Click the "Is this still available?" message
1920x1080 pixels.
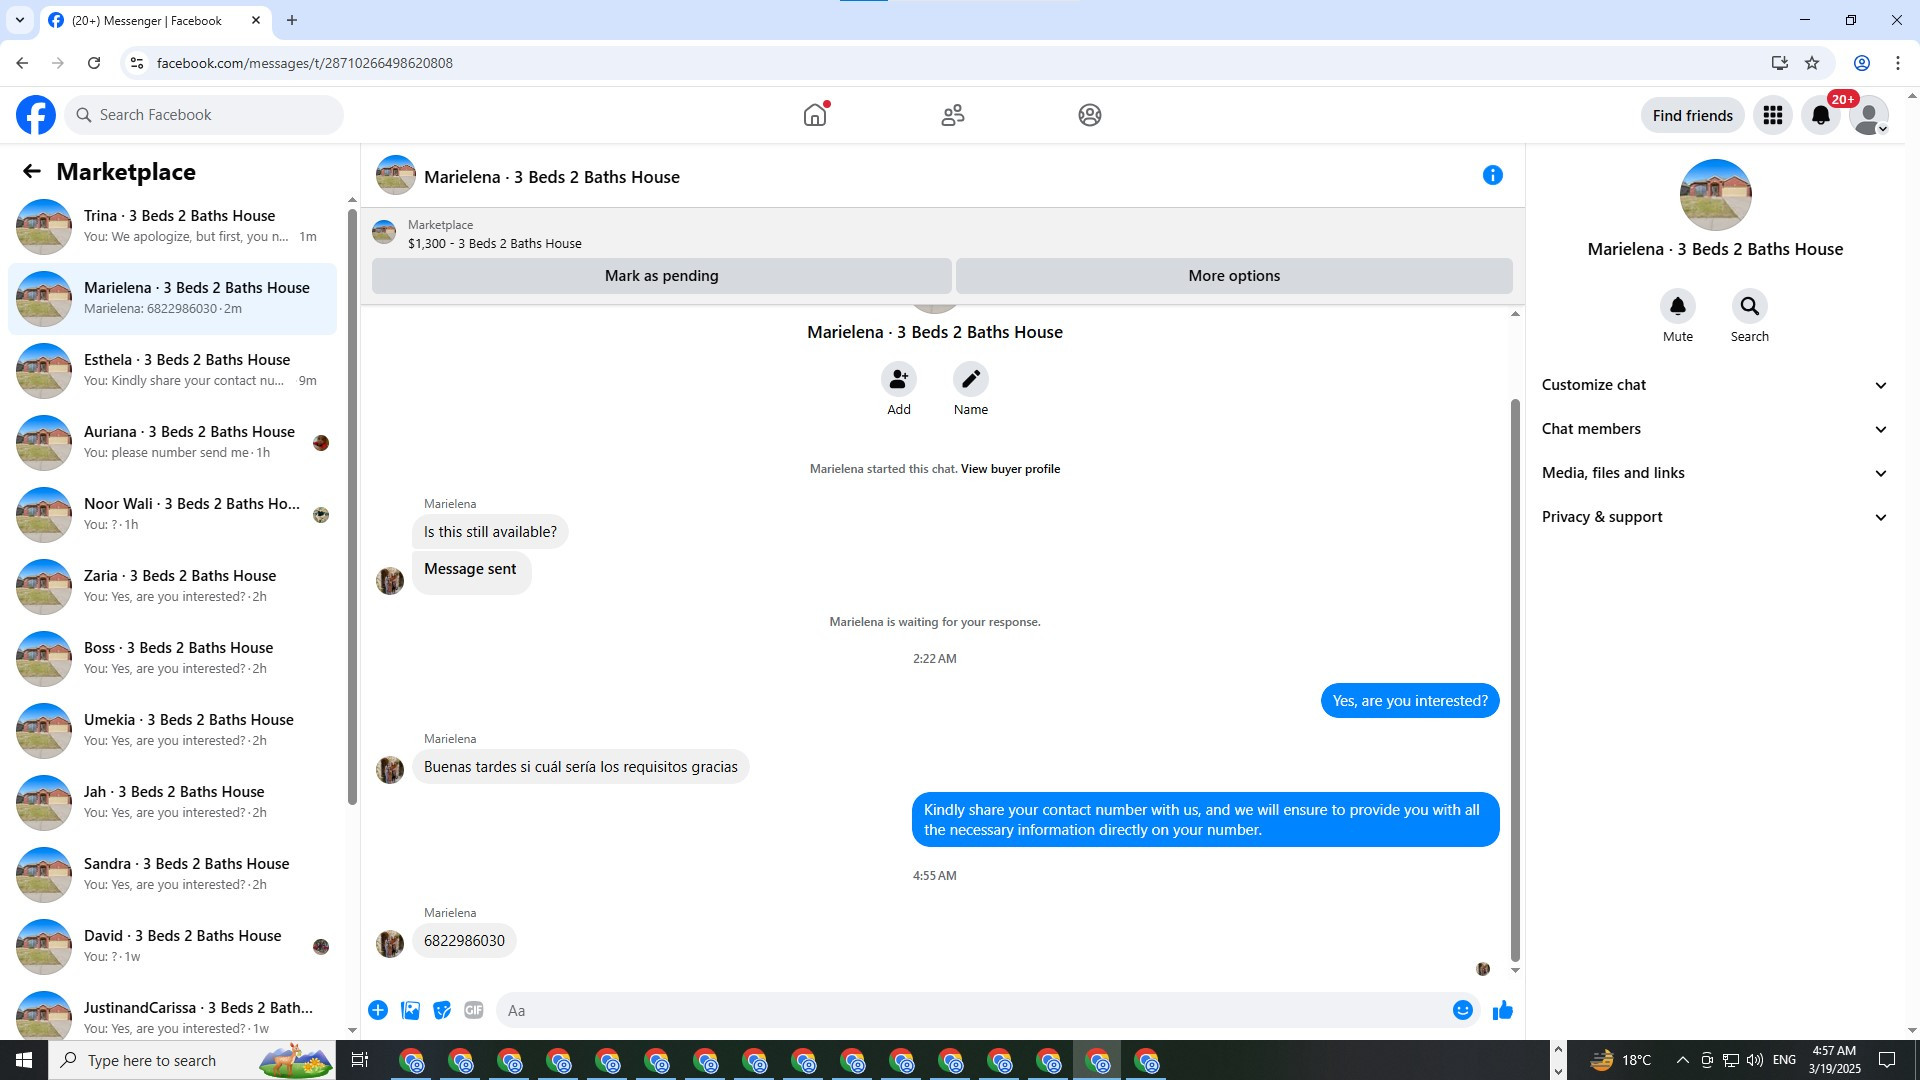pyautogui.click(x=490, y=532)
